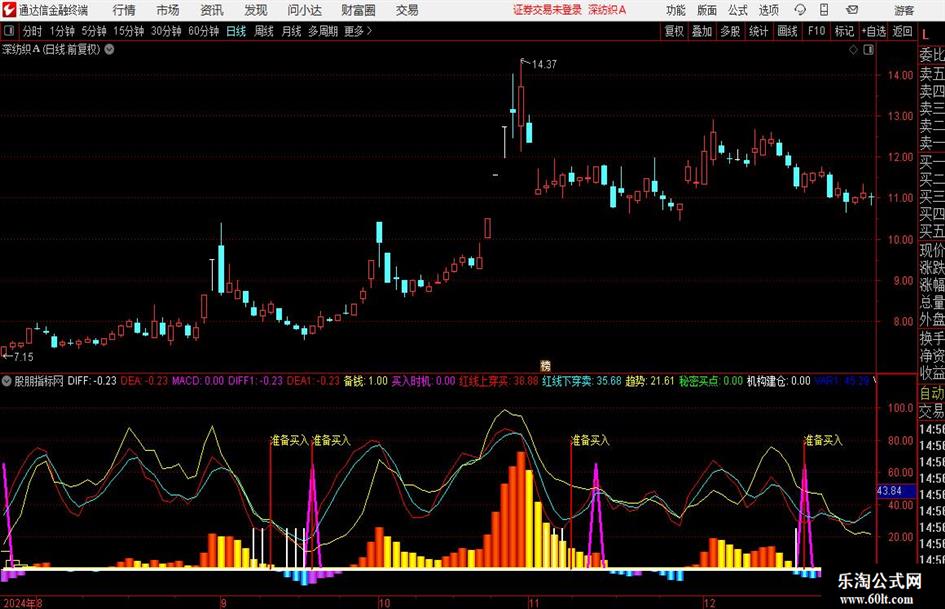Image resolution: width=945 pixels, height=609 pixels.
Task: Open the 发现 menu
Action: click(256, 10)
